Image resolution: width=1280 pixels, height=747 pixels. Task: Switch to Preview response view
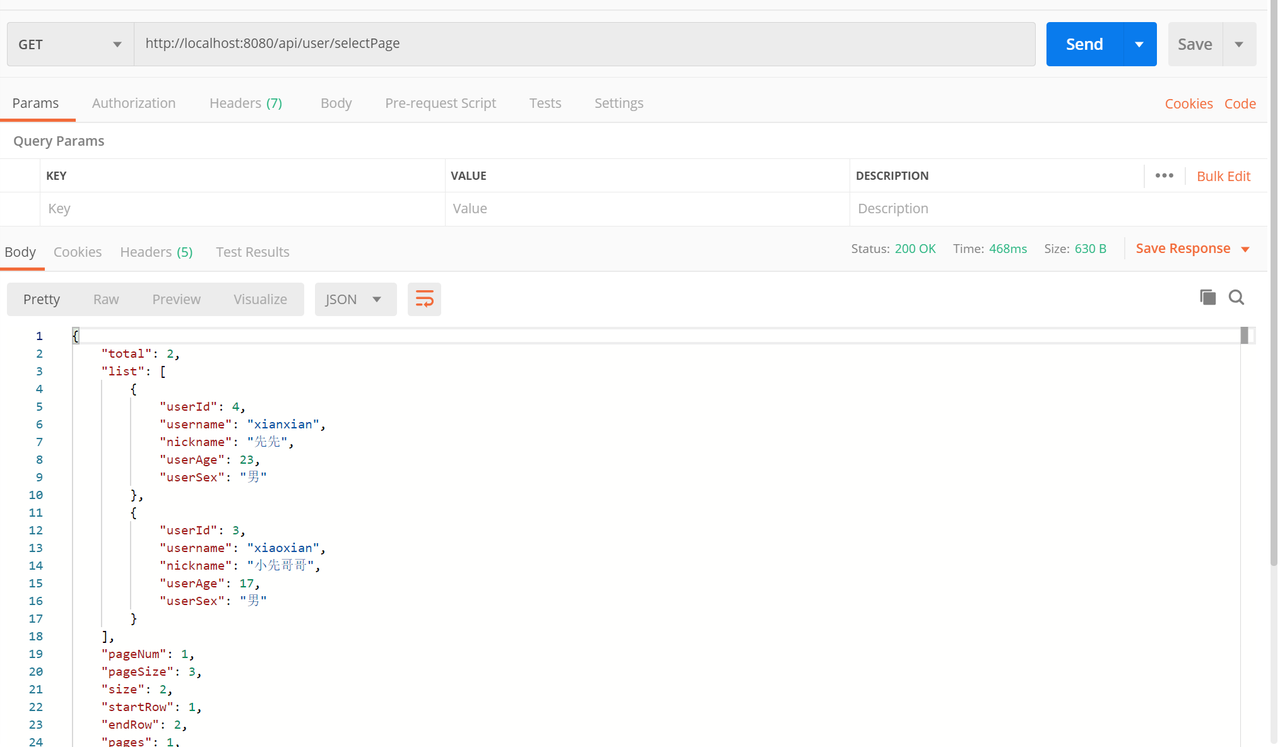pos(176,299)
